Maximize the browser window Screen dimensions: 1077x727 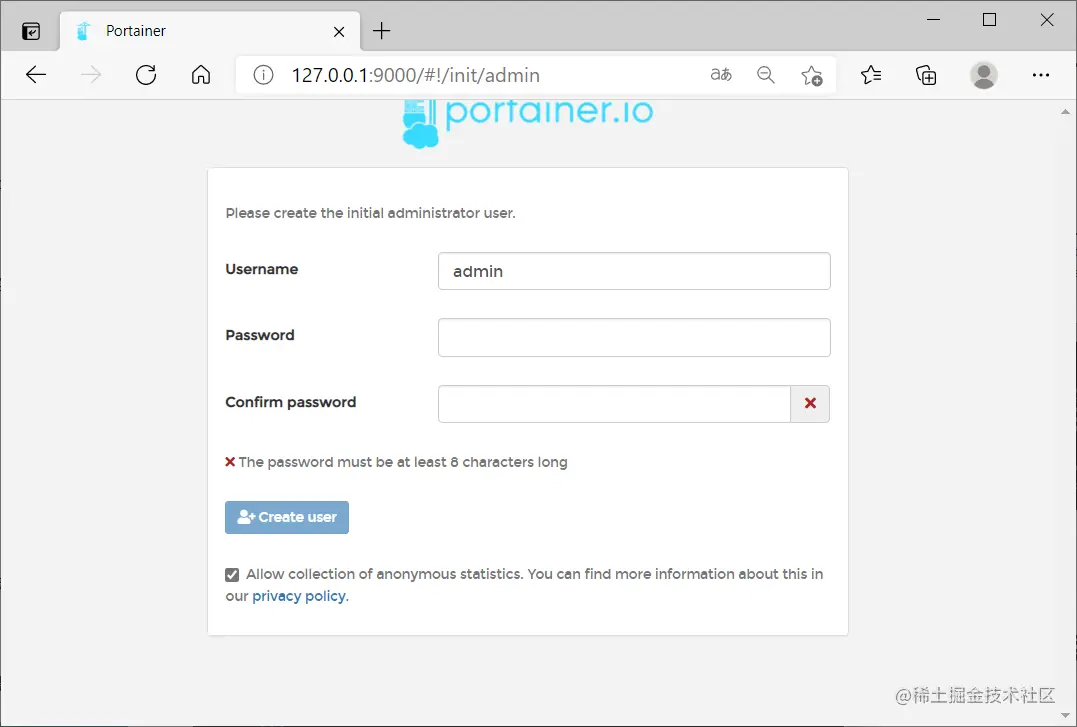point(989,19)
